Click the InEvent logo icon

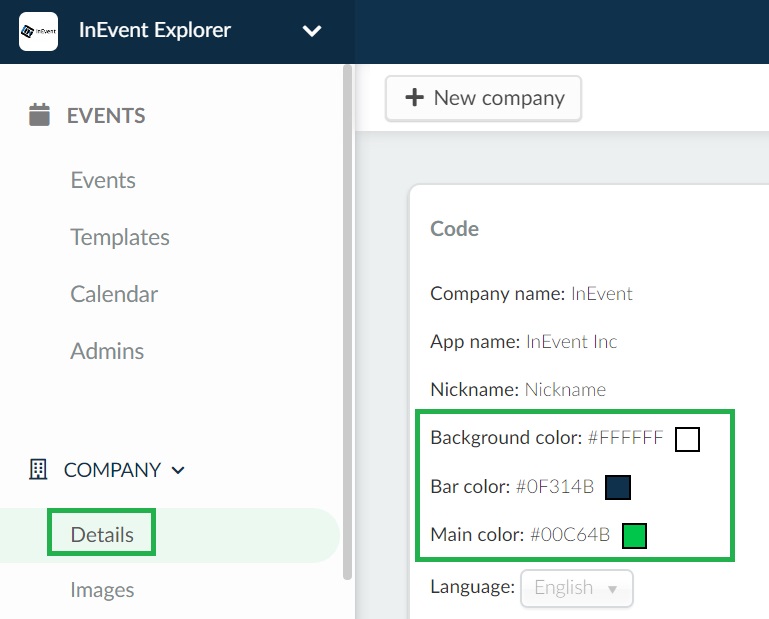click(38, 31)
